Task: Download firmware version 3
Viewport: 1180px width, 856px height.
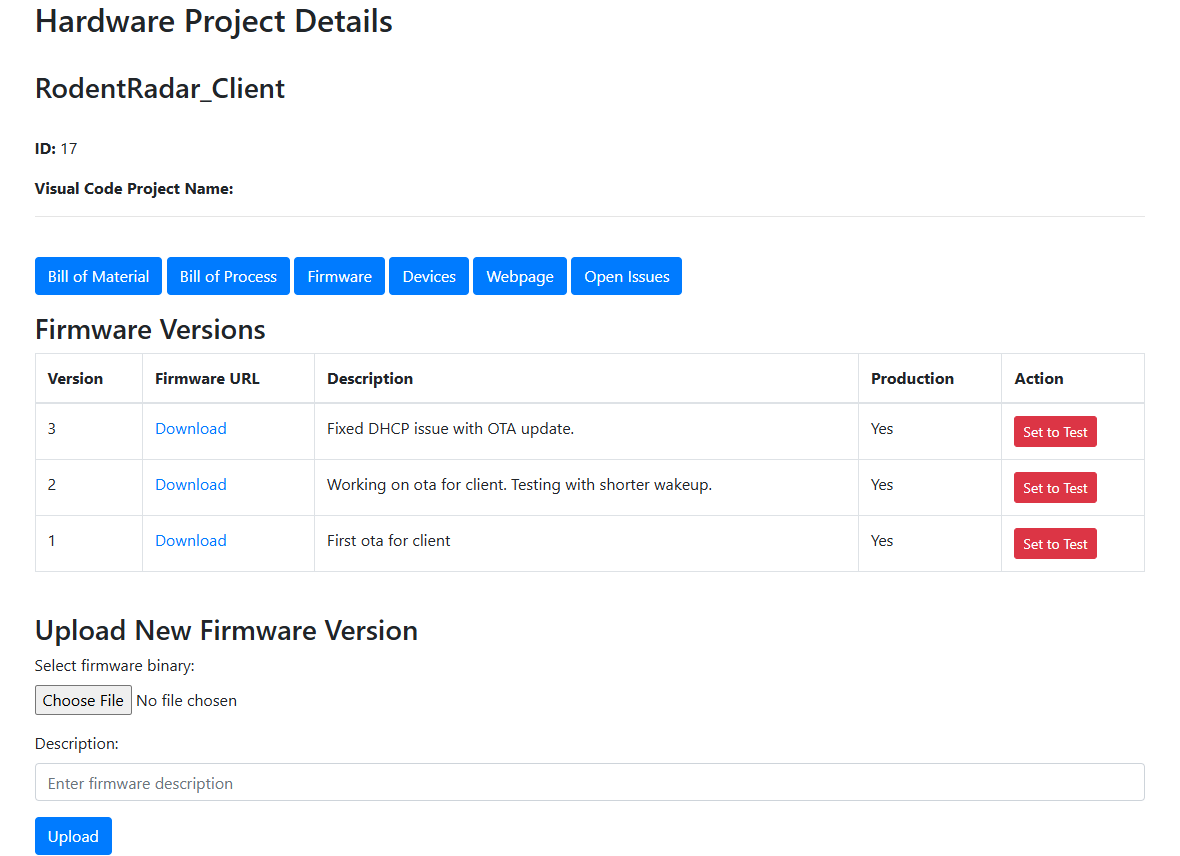Action: point(190,428)
